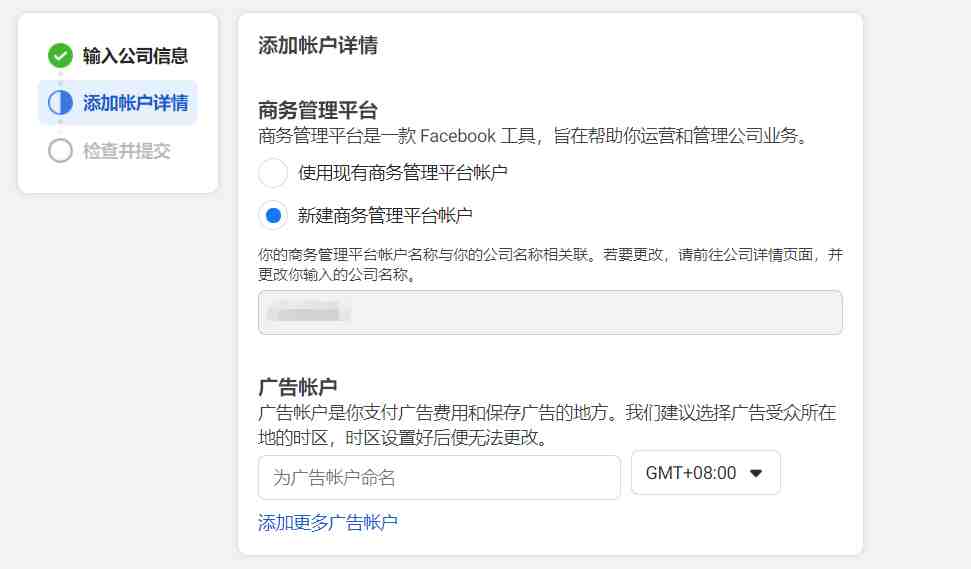Select 添加帐户详情 step in sidebar
This screenshot has width=971, height=569.
(x=118, y=103)
